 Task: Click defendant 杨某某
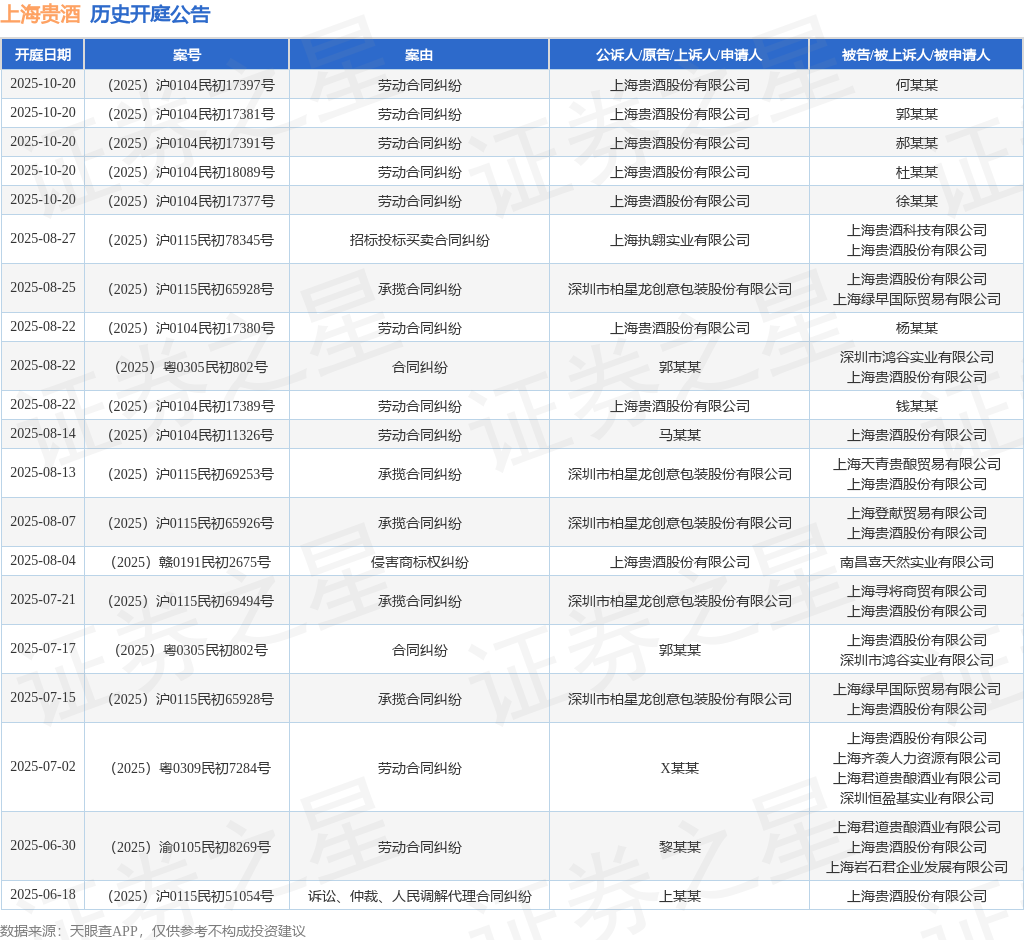click(x=916, y=328)
